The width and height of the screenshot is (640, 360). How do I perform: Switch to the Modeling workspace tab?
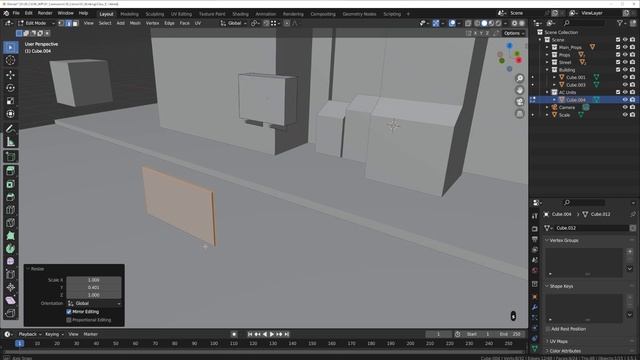[x=129, y=14]
